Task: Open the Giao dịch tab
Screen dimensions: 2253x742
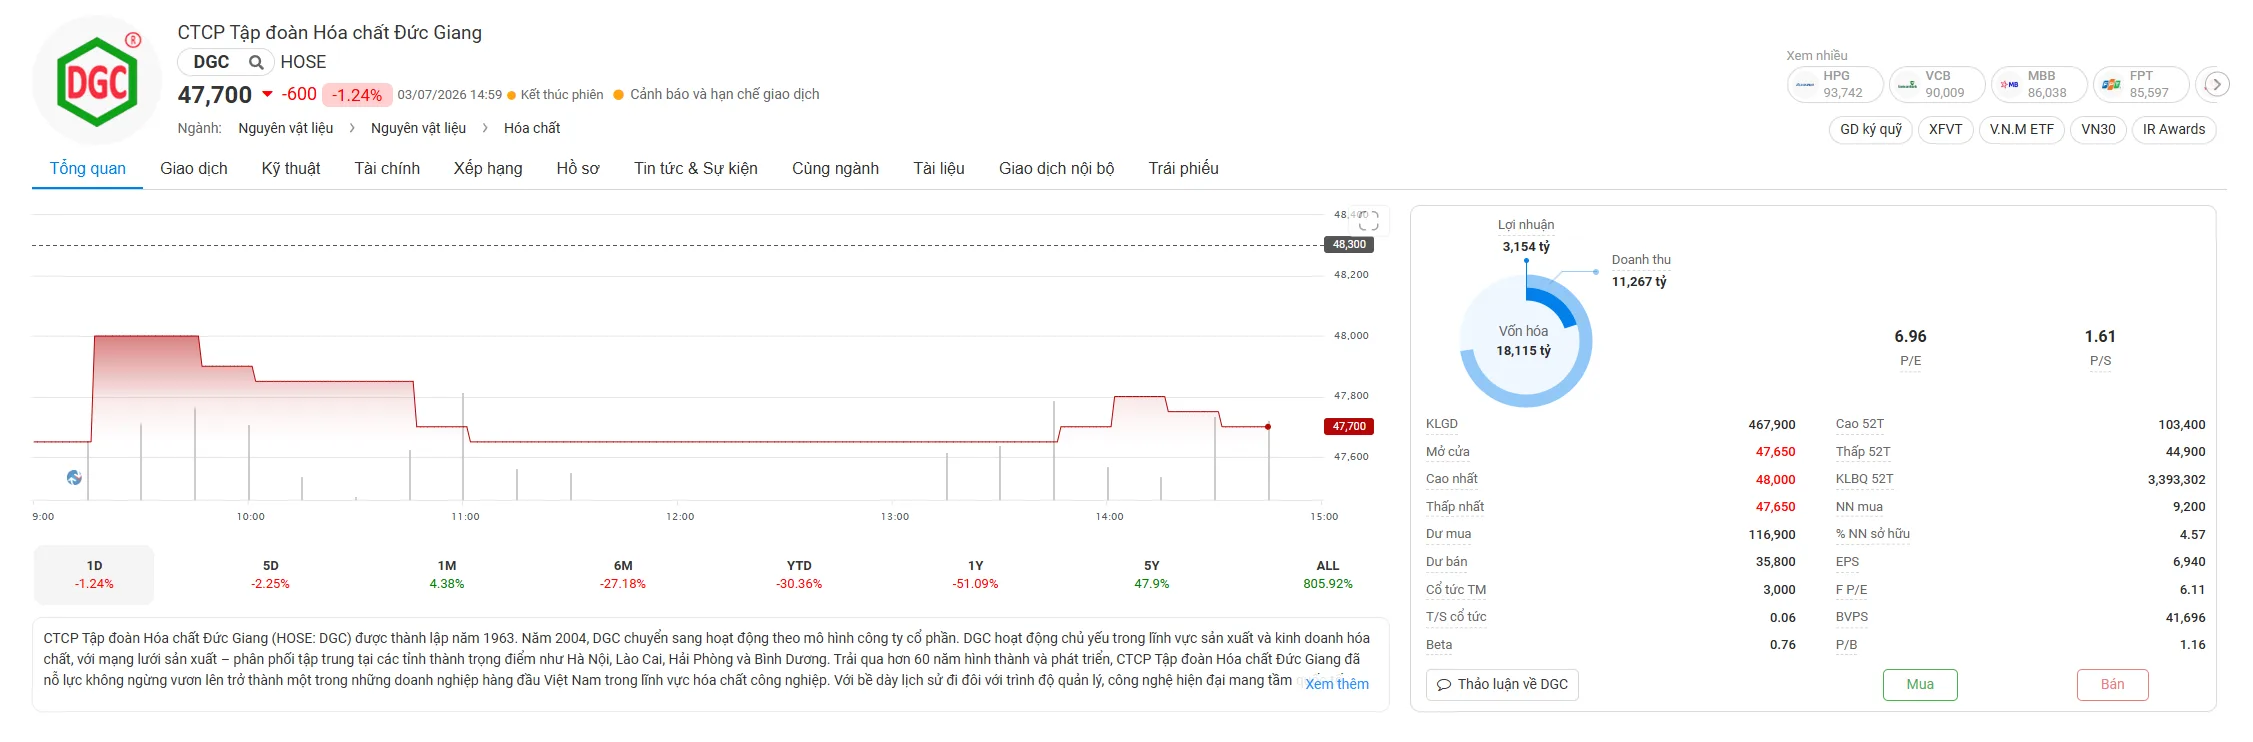Action: (194, 168)
